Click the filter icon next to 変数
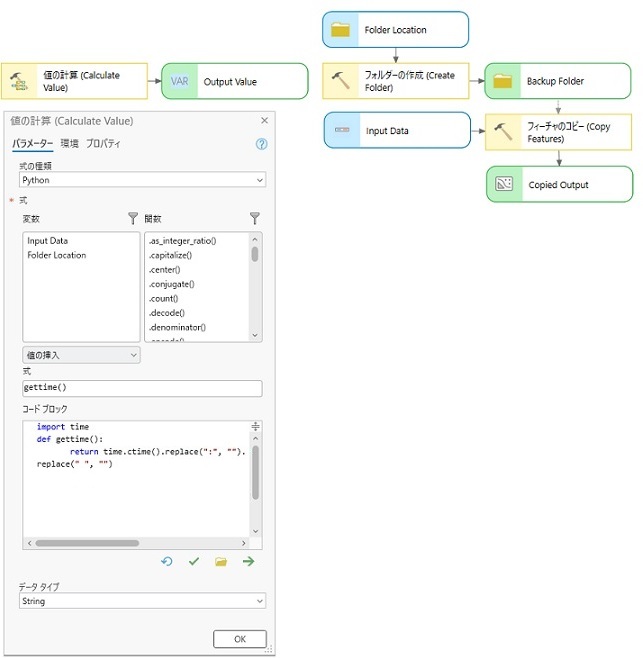 click(x=133, y=218)
